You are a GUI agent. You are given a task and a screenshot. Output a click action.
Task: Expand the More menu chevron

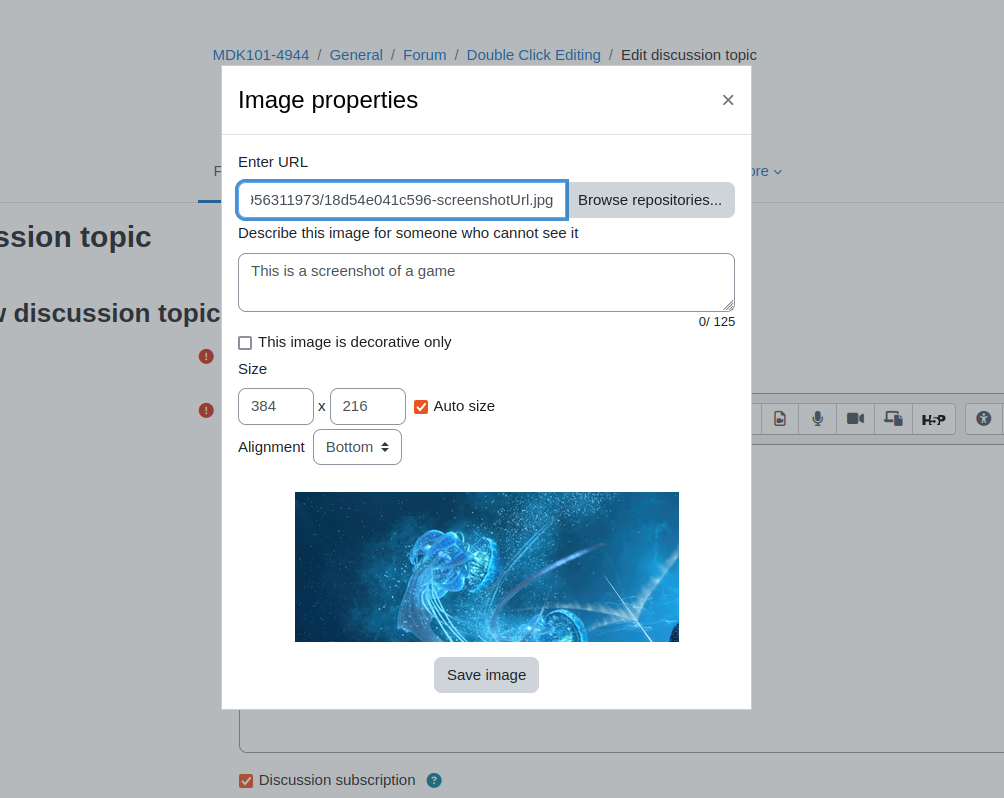coord(777,172)
